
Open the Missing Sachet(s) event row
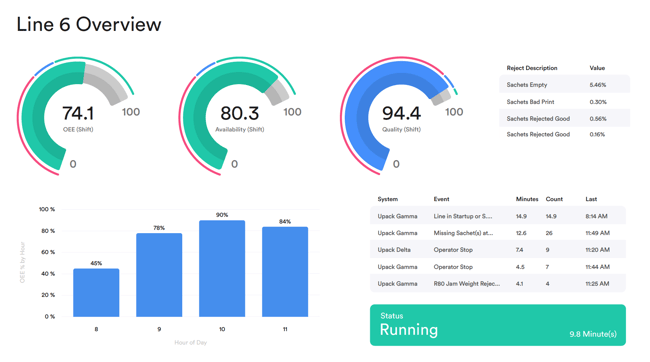point(498,233)
